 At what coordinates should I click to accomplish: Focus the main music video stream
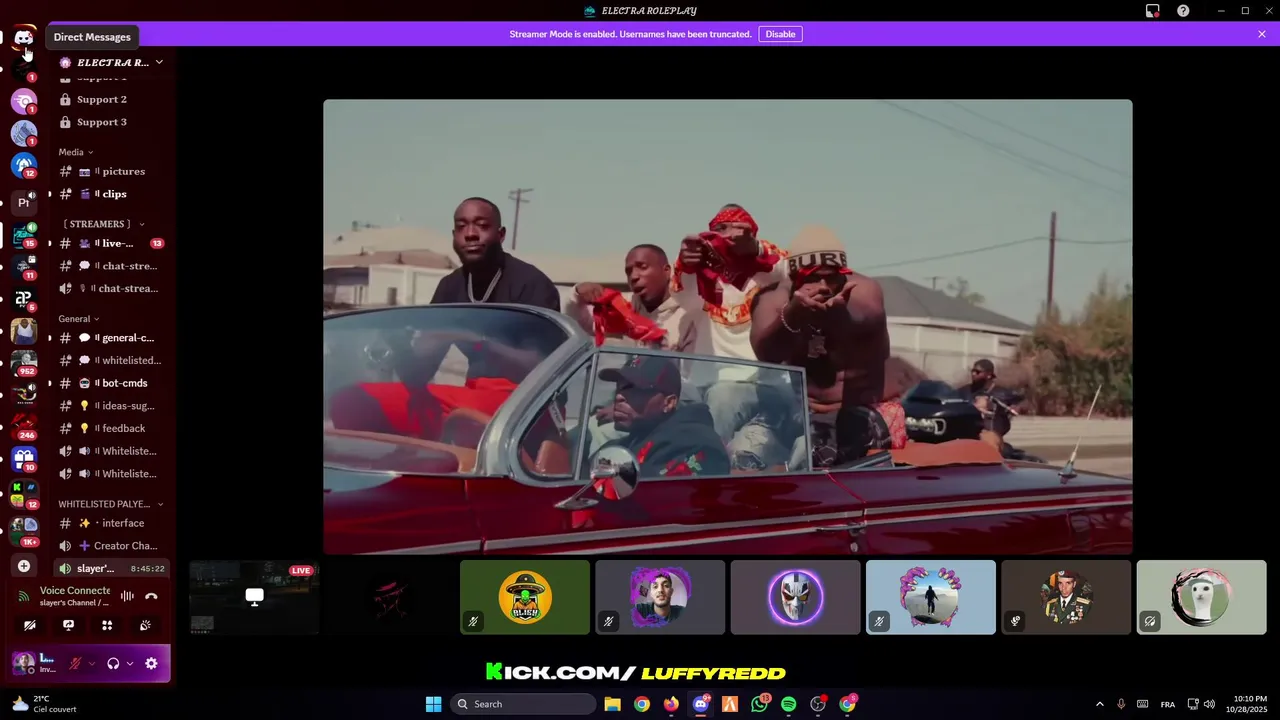click(728, 326)
